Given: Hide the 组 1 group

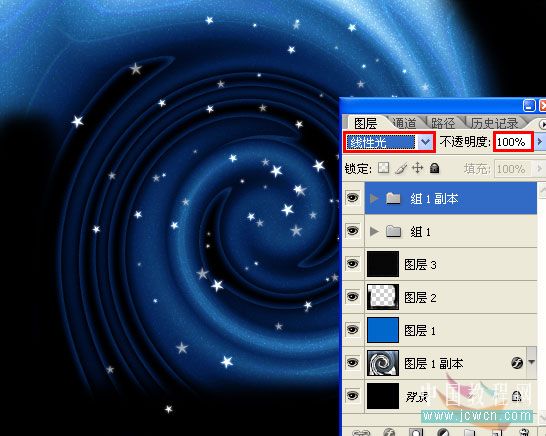Looking at the screenshot, I should [352, 231].
